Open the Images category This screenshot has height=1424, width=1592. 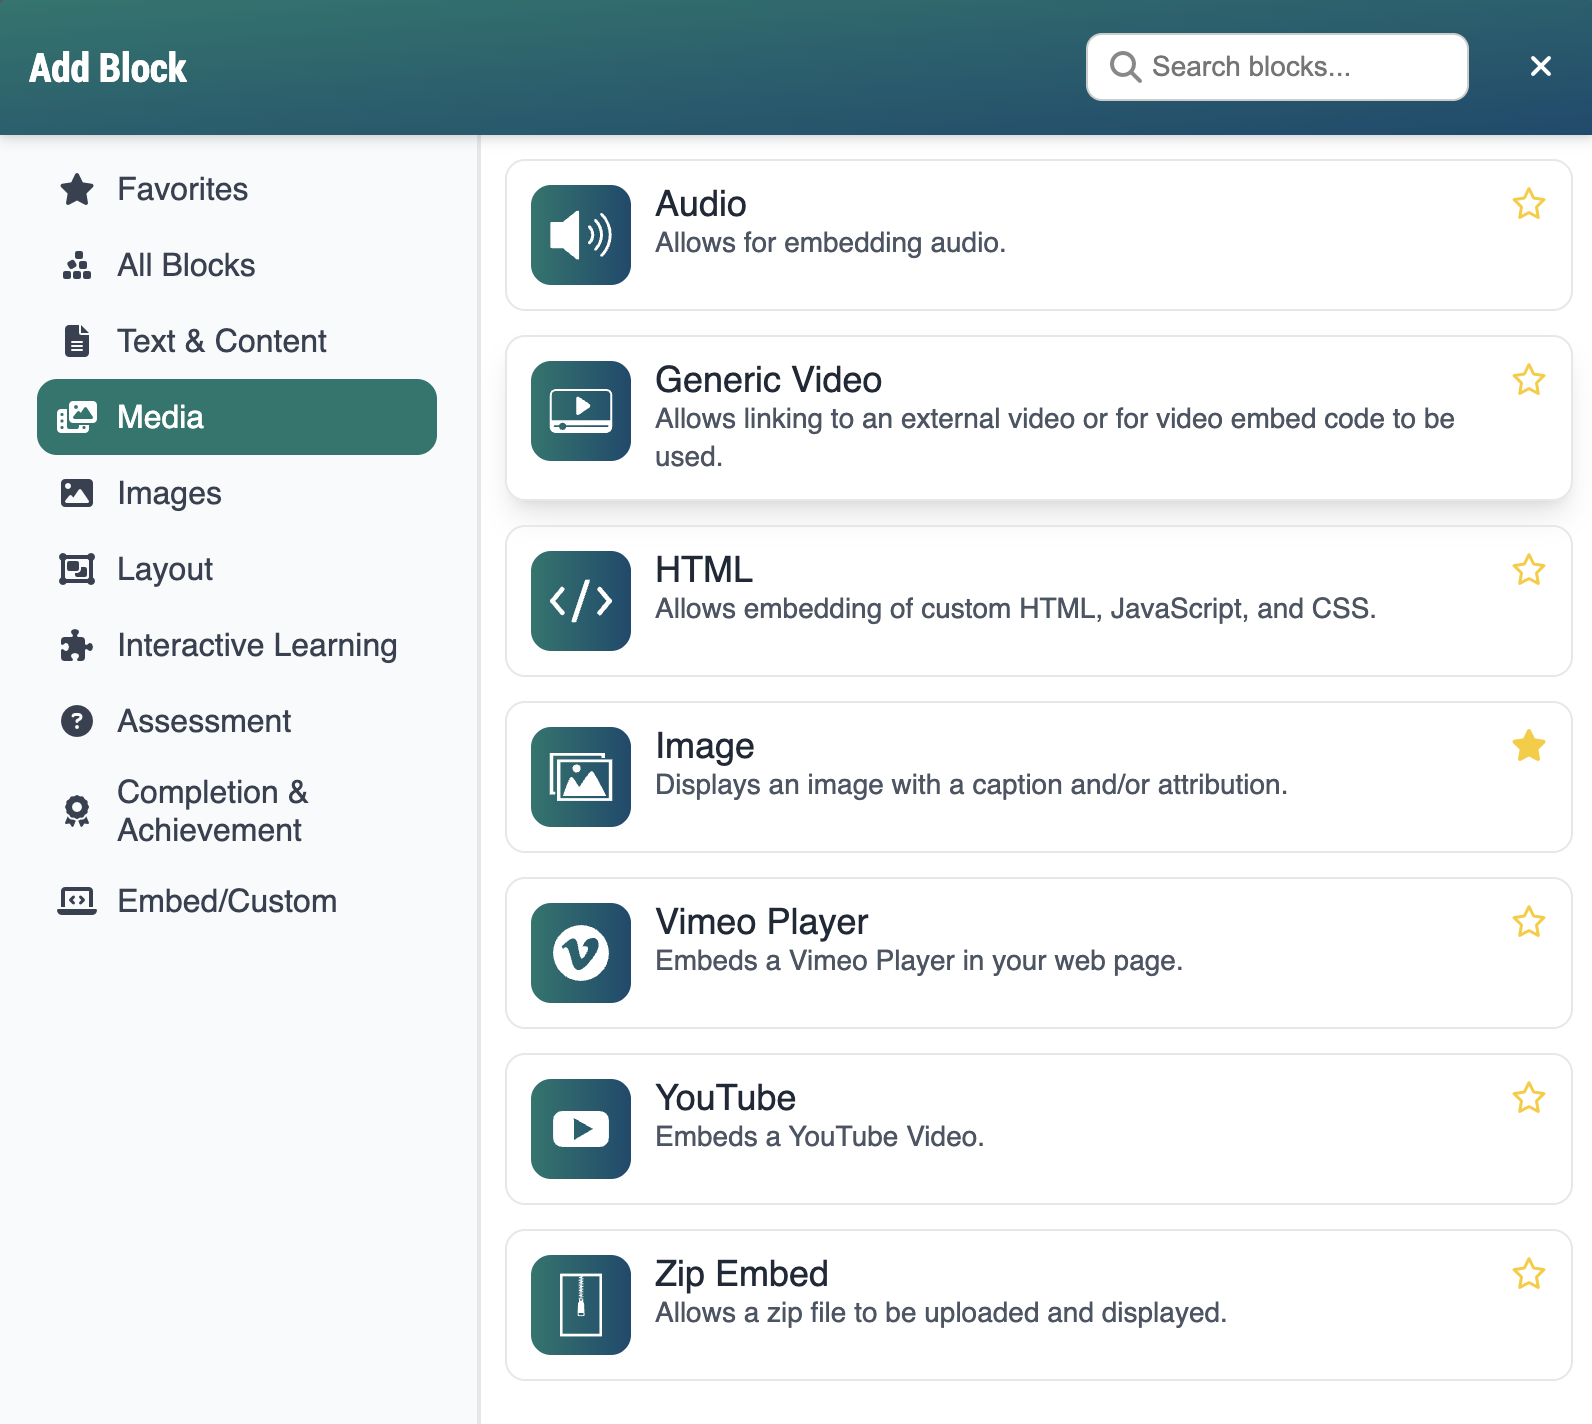click(x=237, y=493)
